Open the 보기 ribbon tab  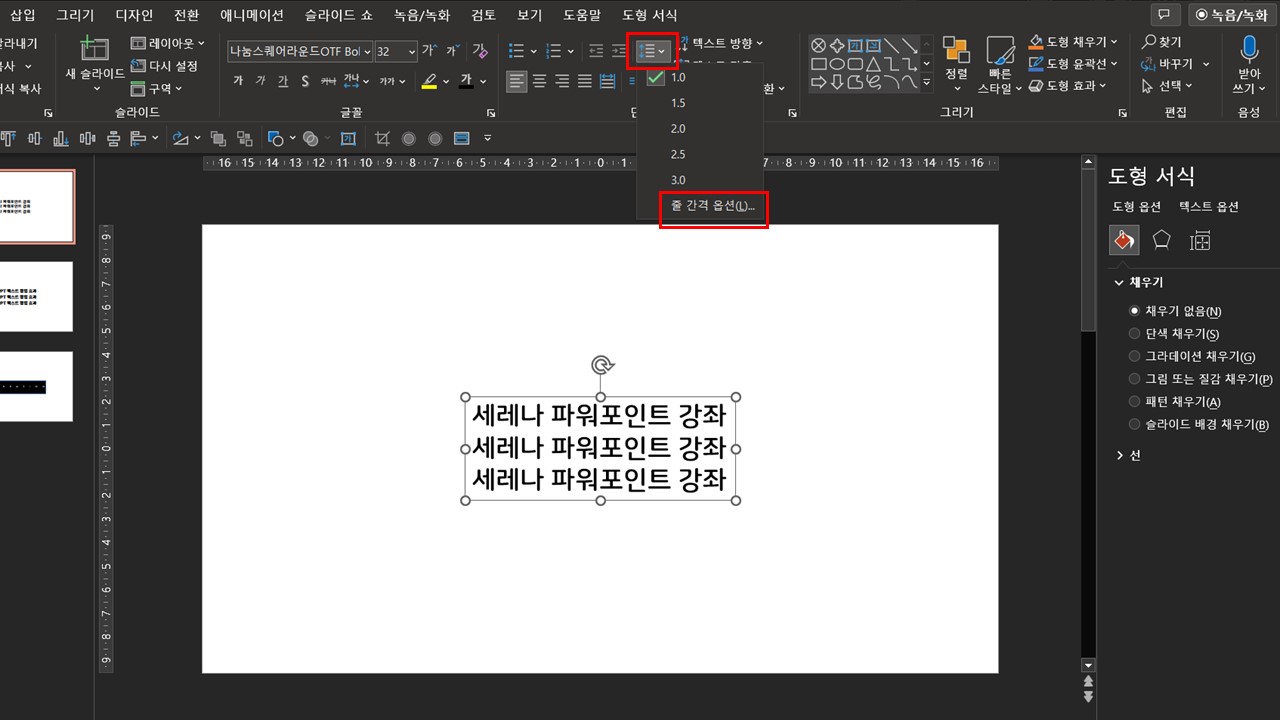tap(530, 15)
